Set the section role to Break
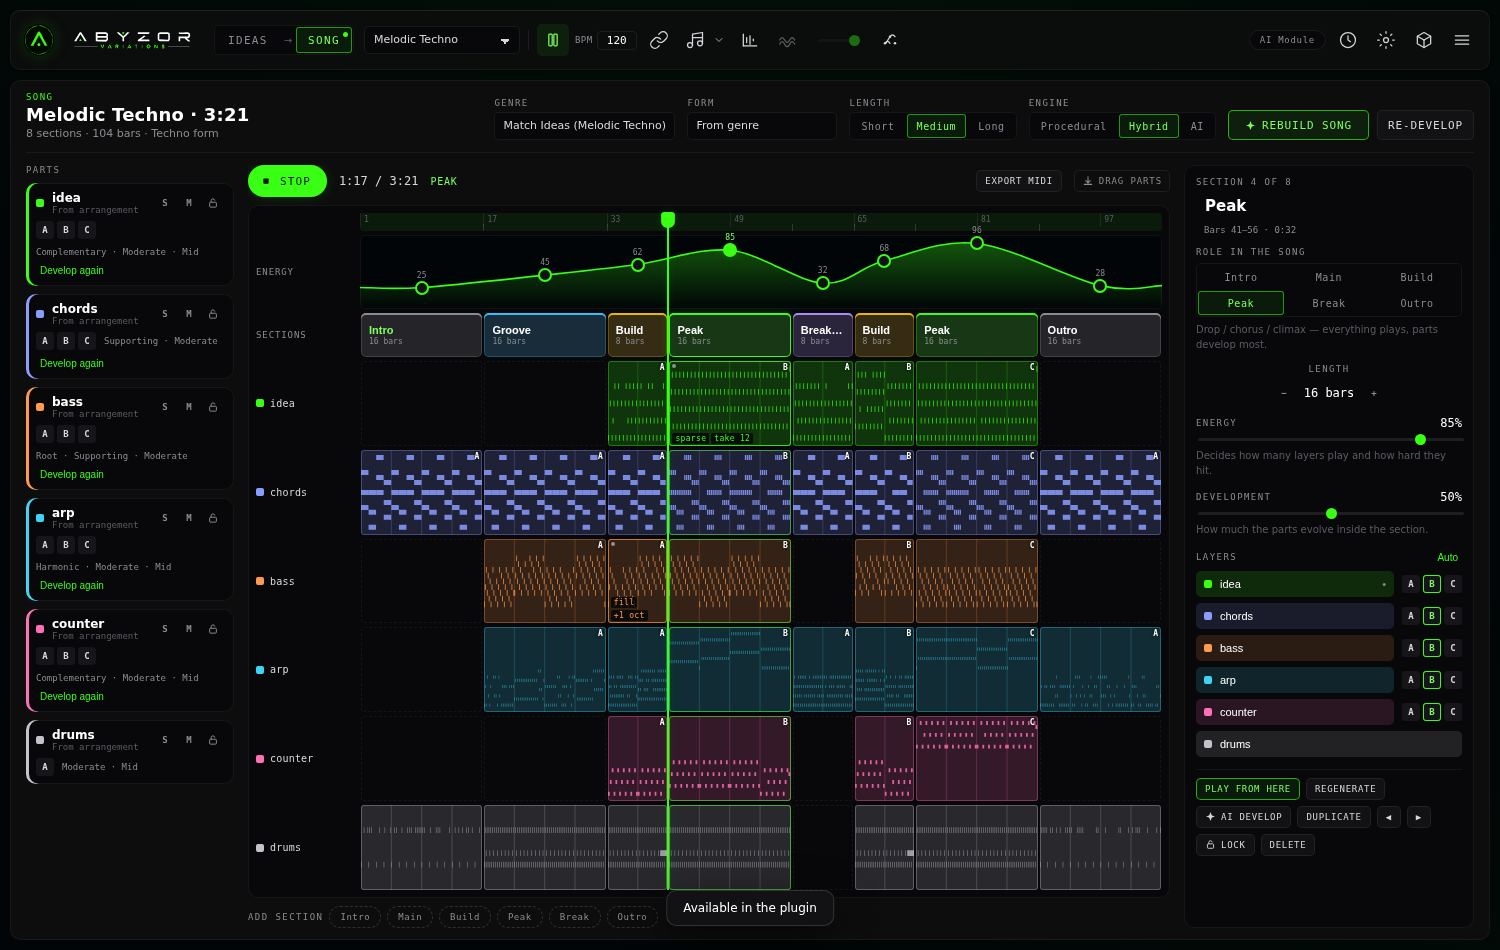The width and height of the screenshot is (1500, 950). coord(1329,303)
